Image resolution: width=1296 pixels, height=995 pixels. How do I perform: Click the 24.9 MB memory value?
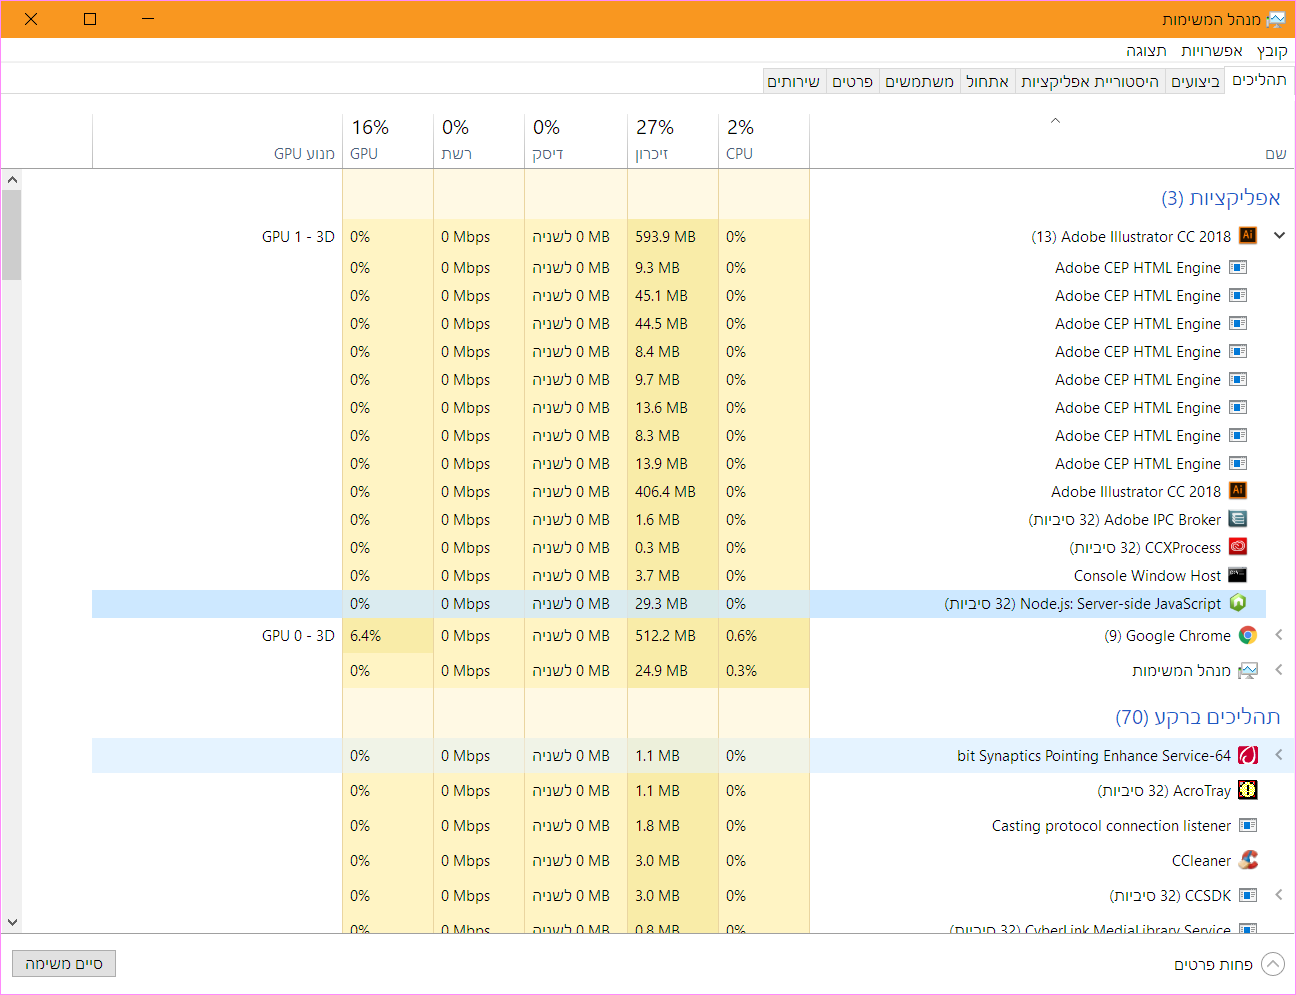point(661,671)
